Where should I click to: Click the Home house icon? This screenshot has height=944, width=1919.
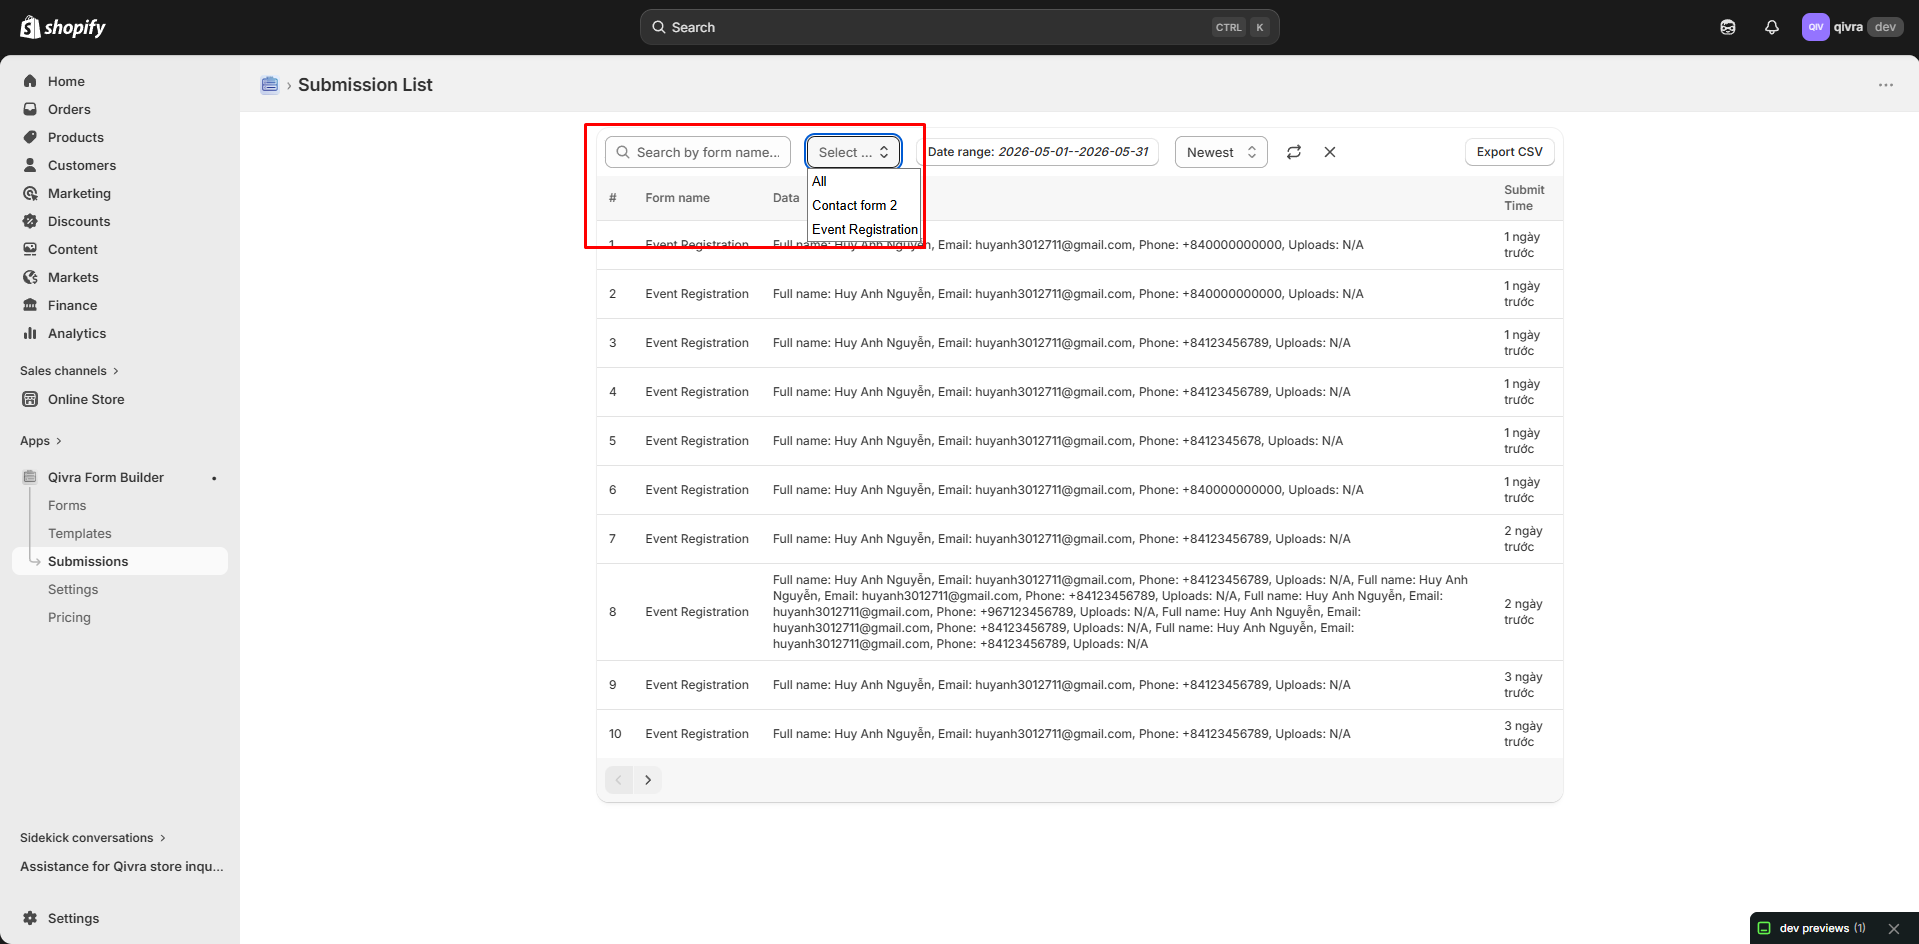pos(30,81)
